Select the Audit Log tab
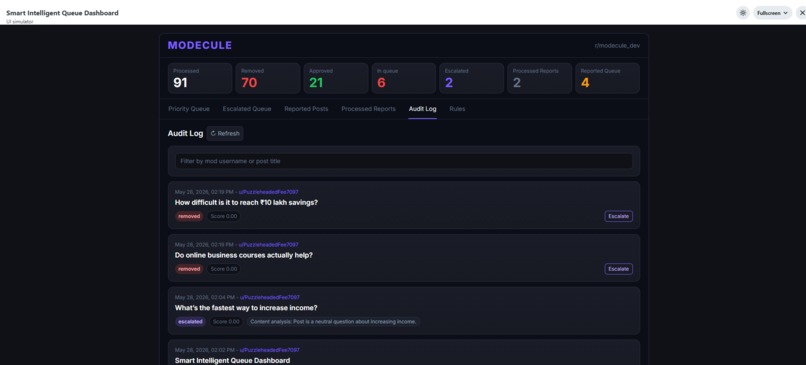Screen dimensions: 806x365 [x=423, y=109]
